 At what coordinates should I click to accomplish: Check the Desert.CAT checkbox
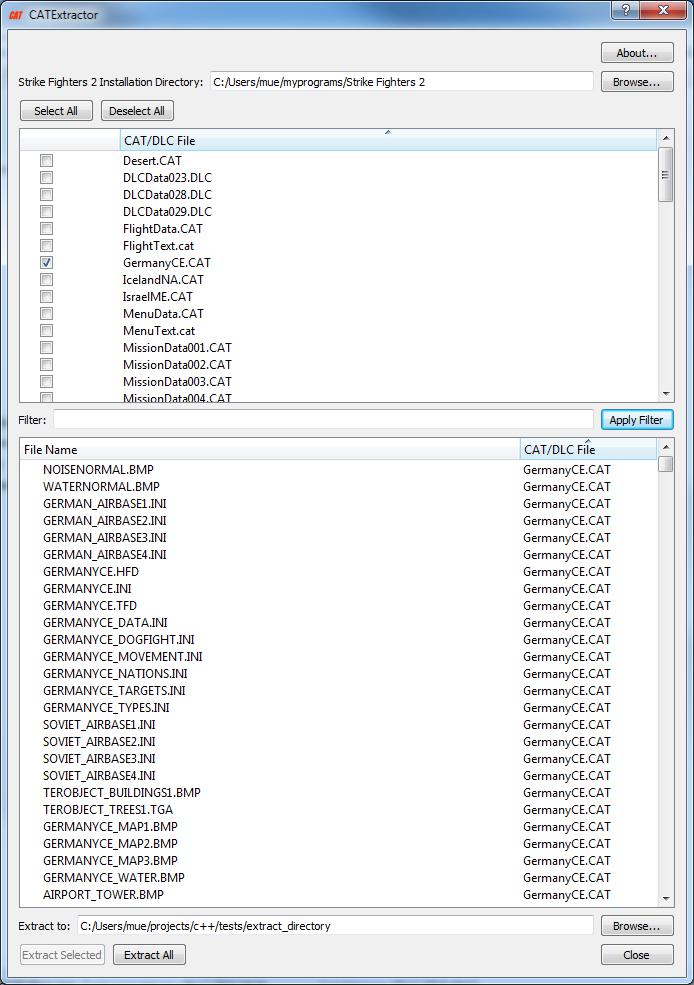click(46, 161)
